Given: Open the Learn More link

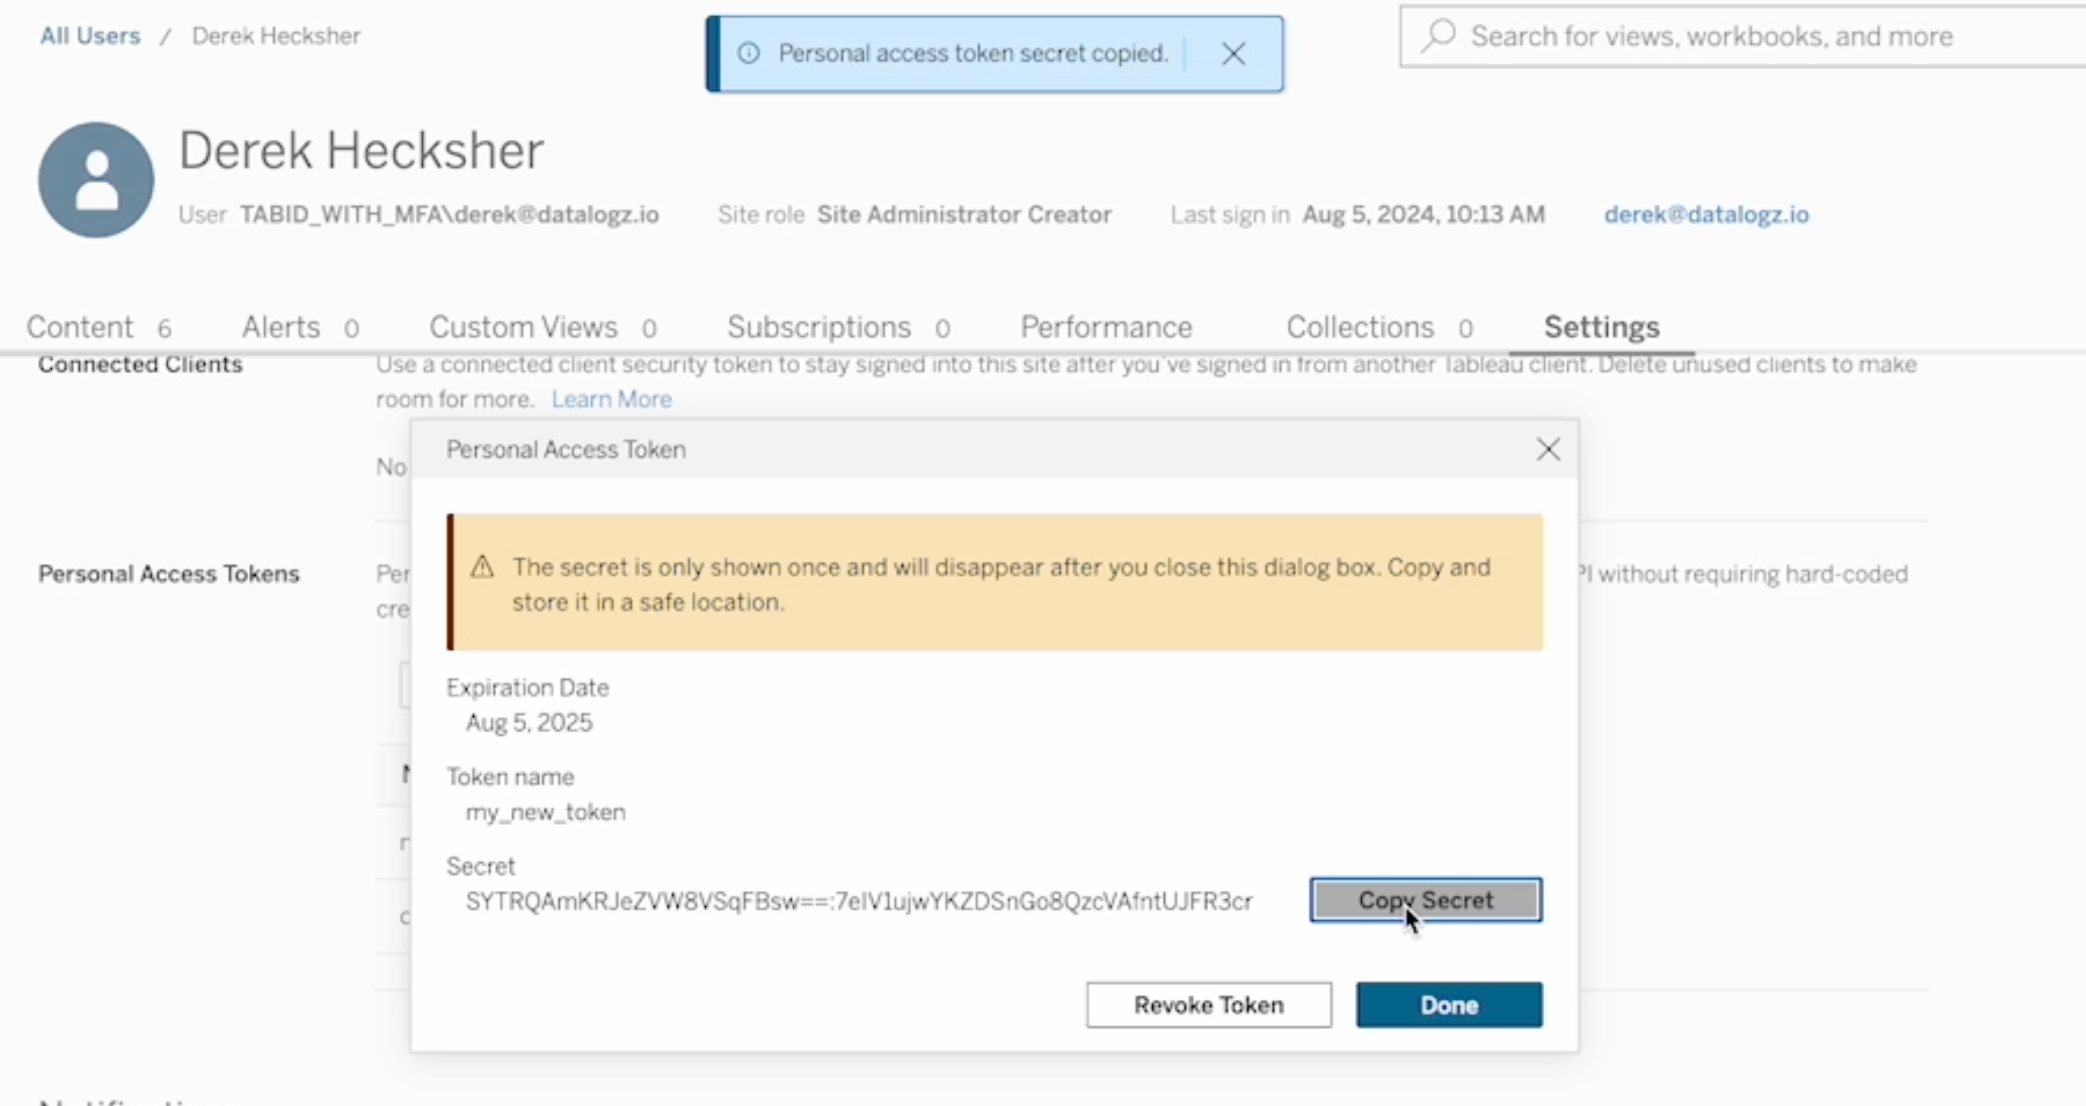Looking at the screenshot, I should pyautogui.click(x=611, y=400).
